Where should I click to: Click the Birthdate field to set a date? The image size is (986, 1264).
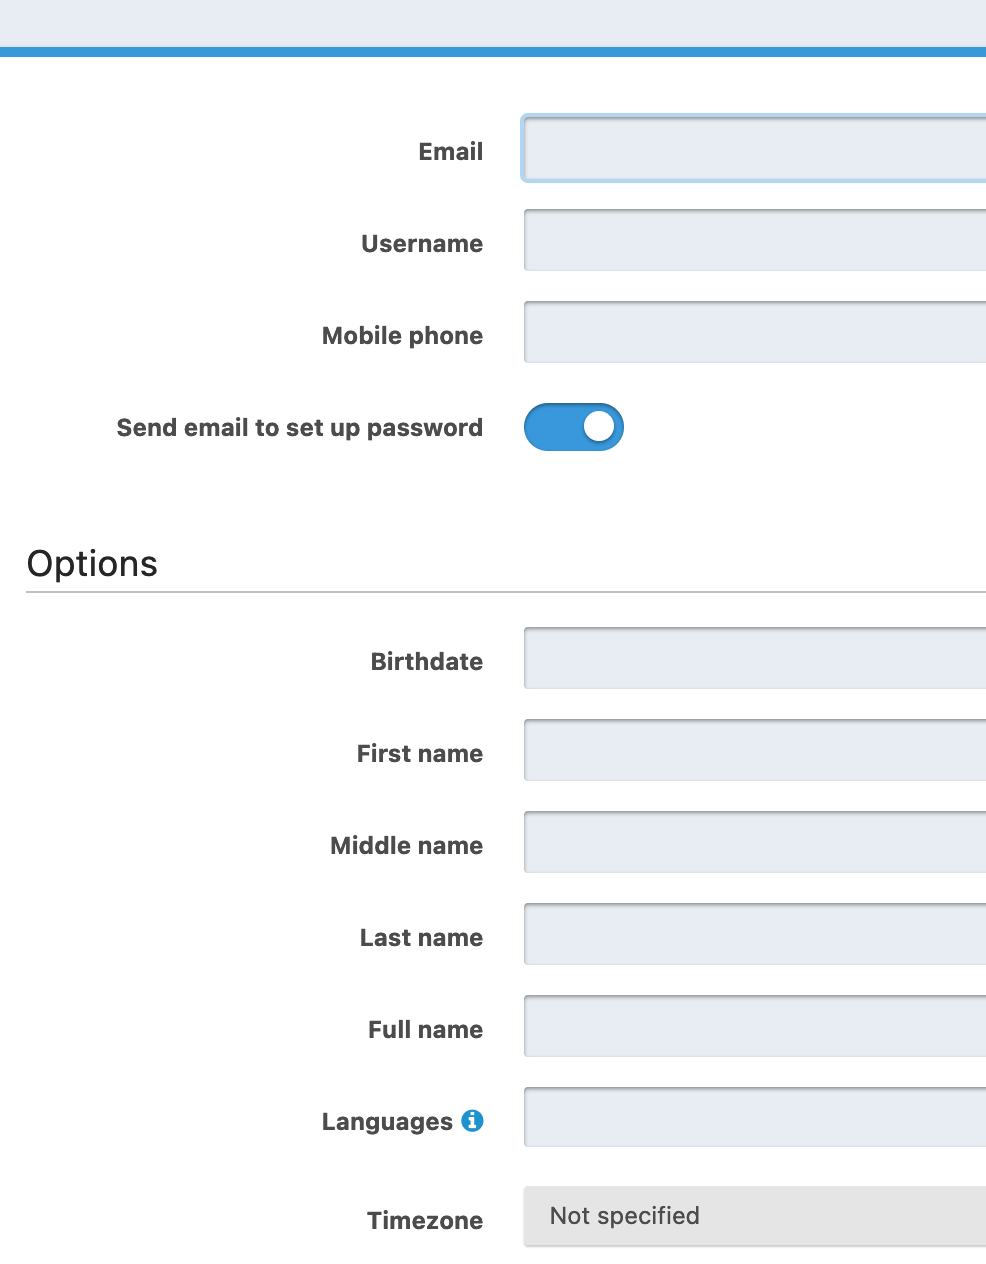pyautogui.click(x=750, y=658)
